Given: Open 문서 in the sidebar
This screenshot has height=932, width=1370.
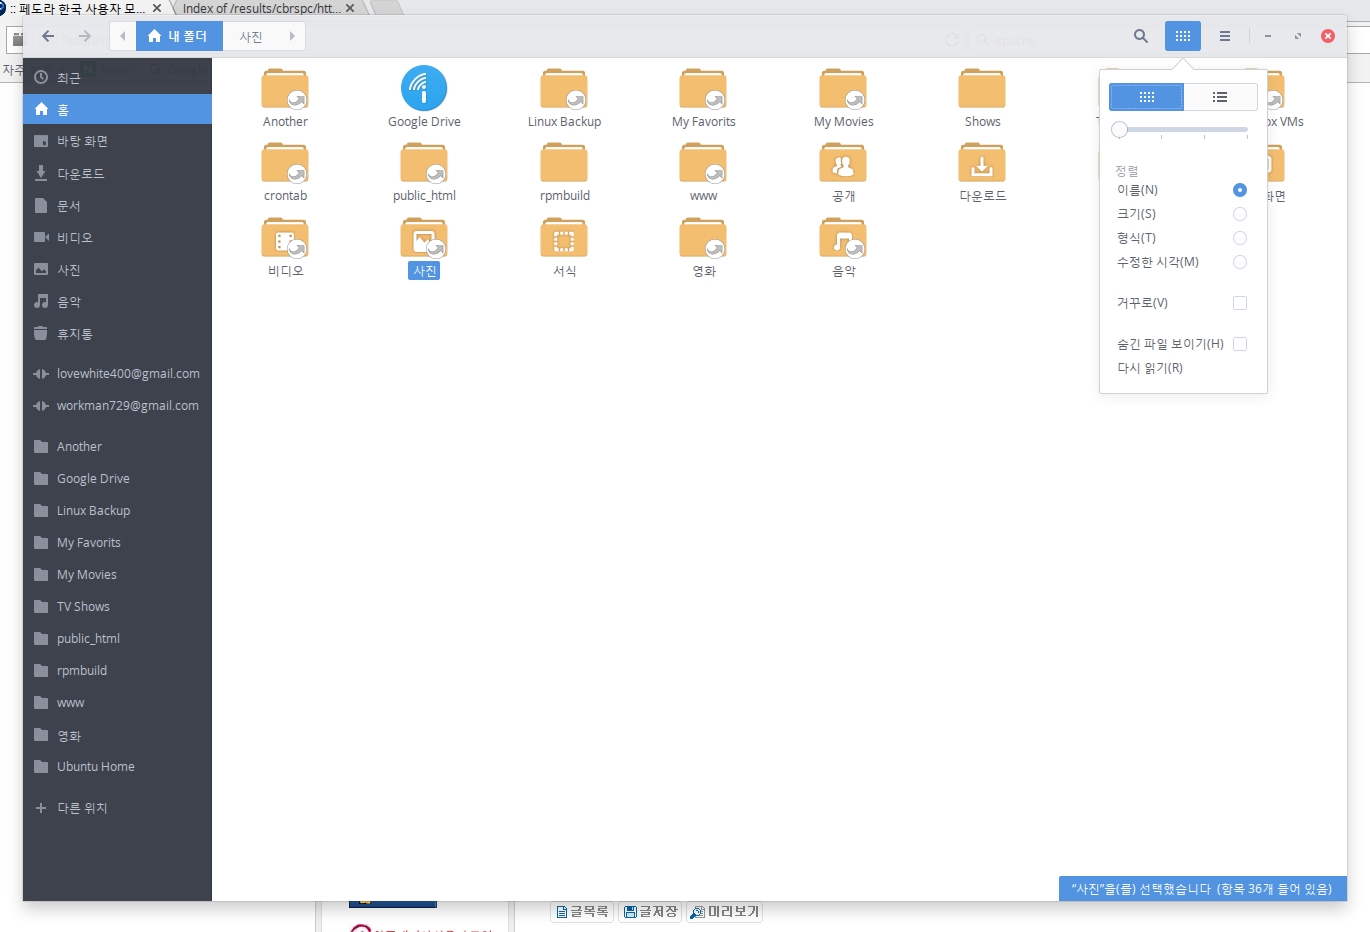Looking at the screenshot, I should 117,205.
